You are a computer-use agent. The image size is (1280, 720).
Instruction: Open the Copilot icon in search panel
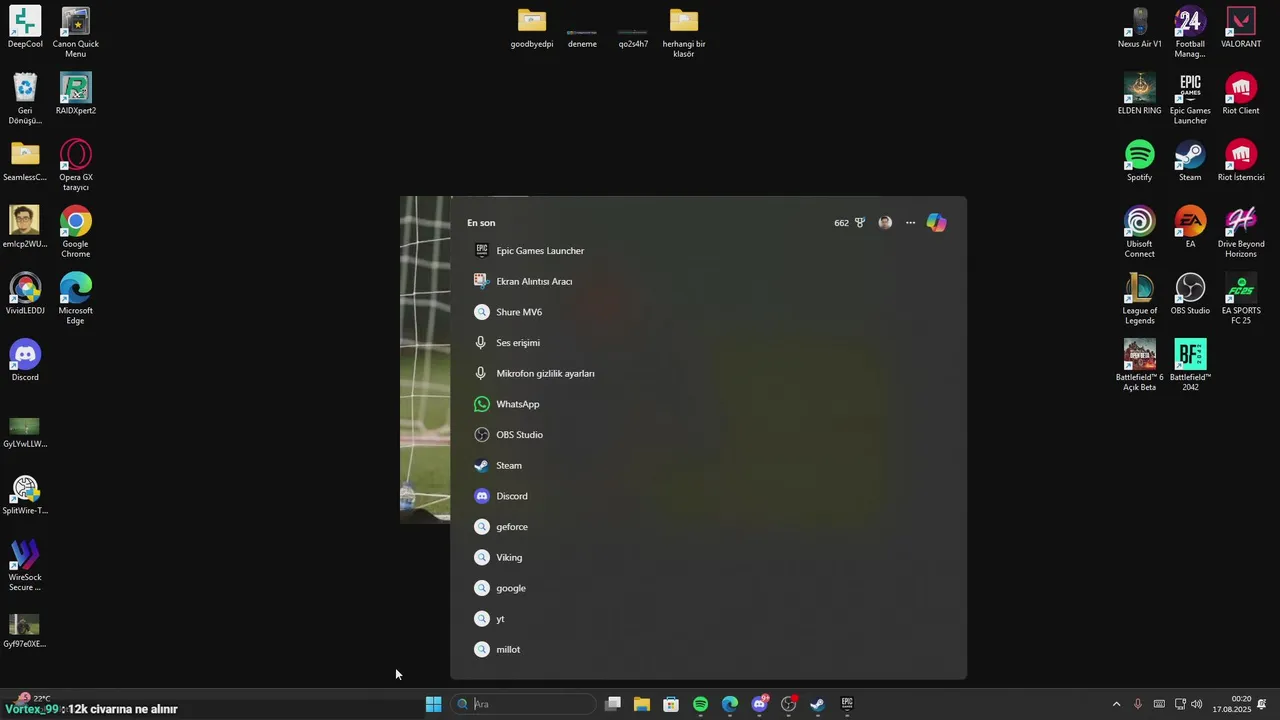tap(936, 223)
